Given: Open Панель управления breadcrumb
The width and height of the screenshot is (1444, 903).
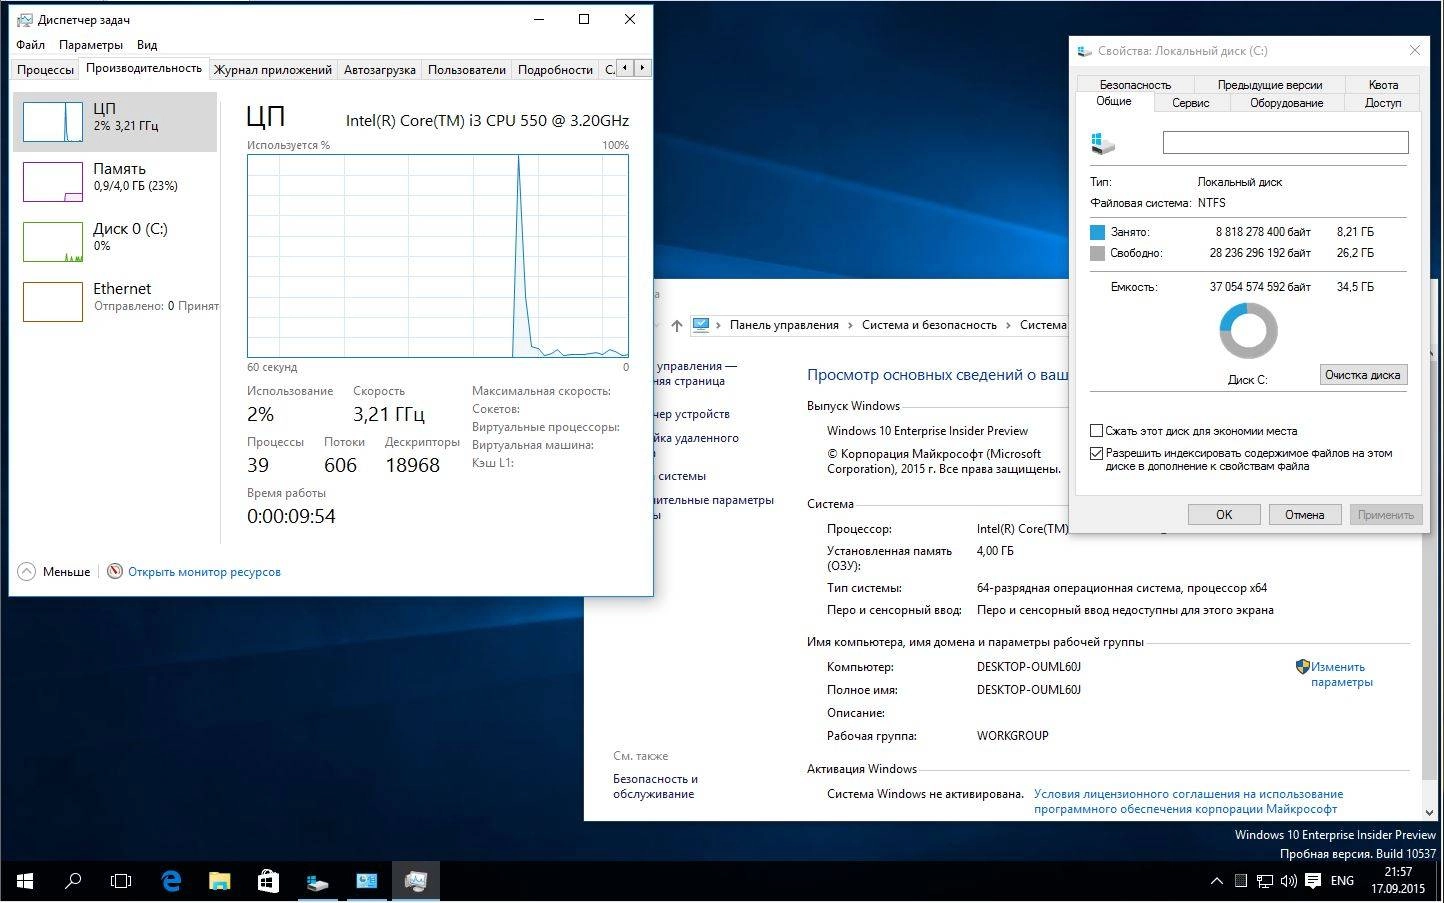Looking at the screenshot, I should [784, 325].
